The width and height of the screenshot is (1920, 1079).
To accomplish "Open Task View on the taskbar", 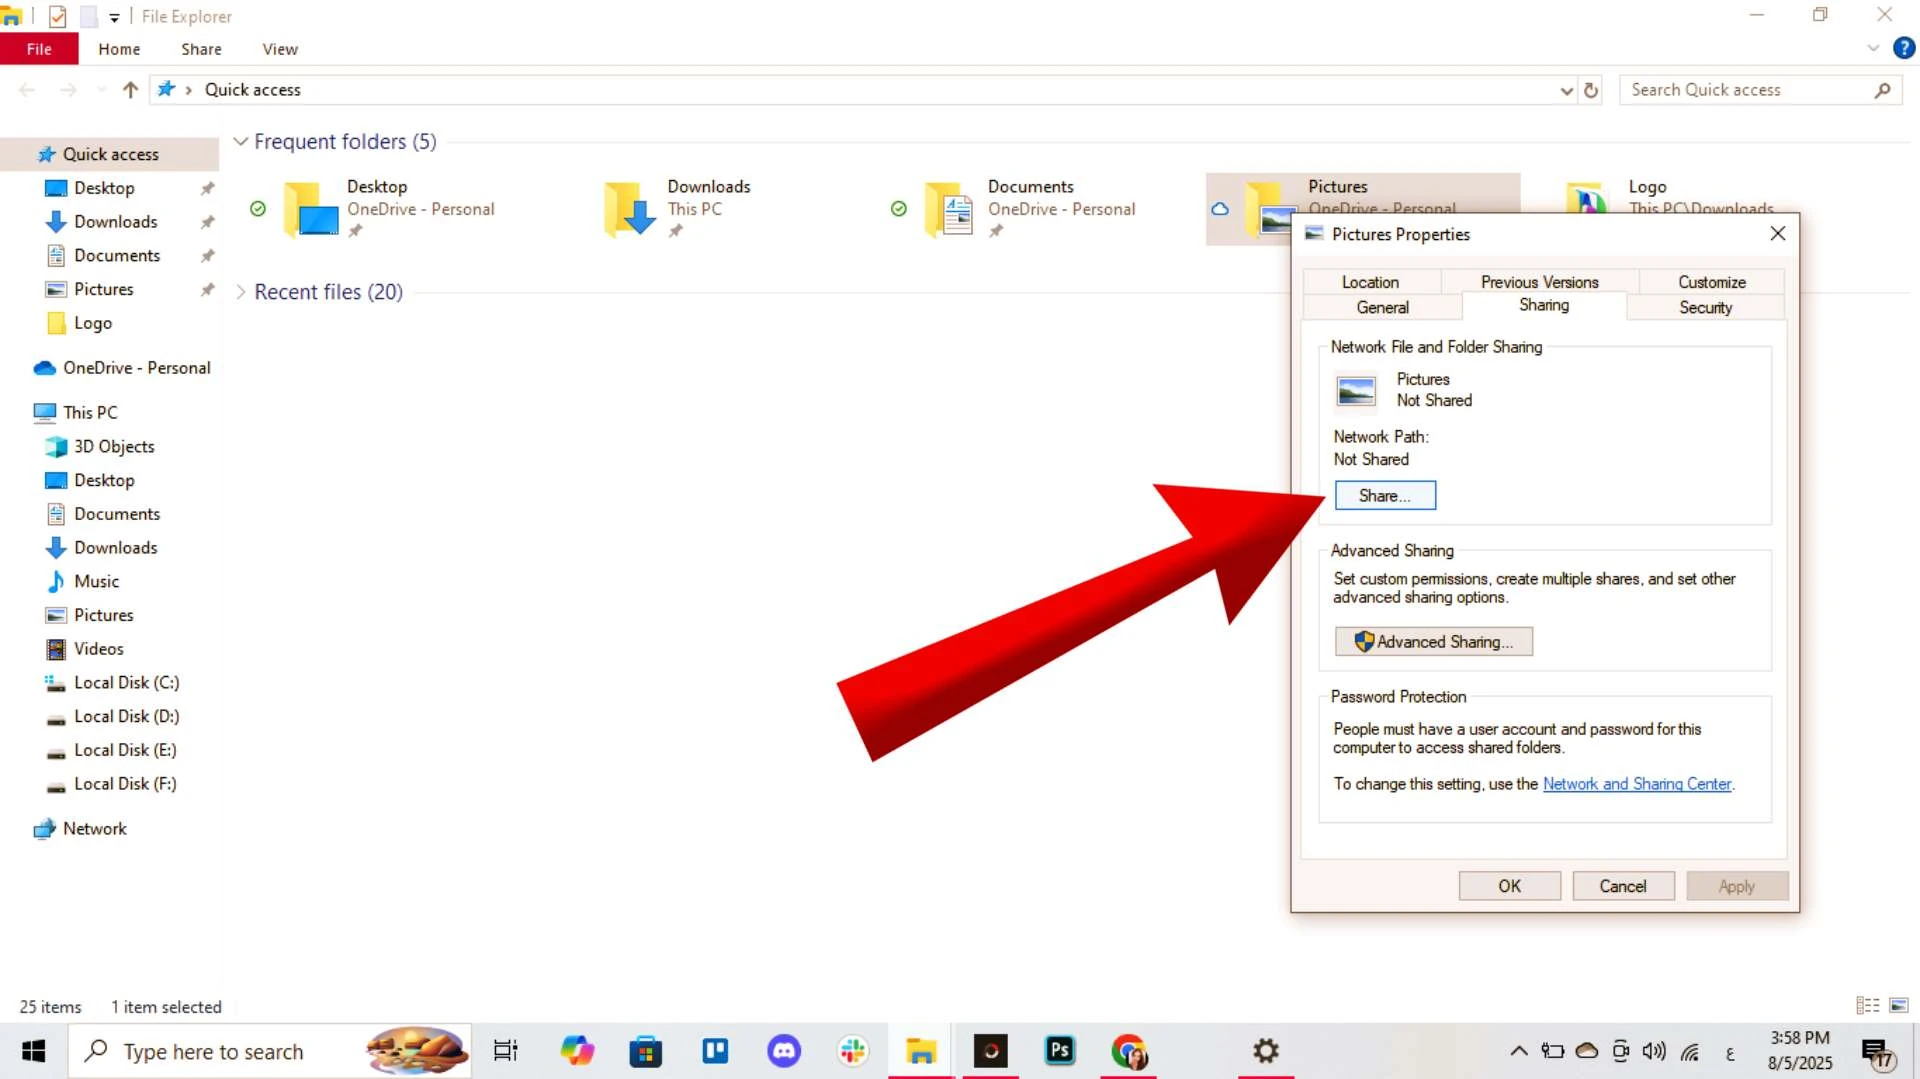I will [506, 1051].
